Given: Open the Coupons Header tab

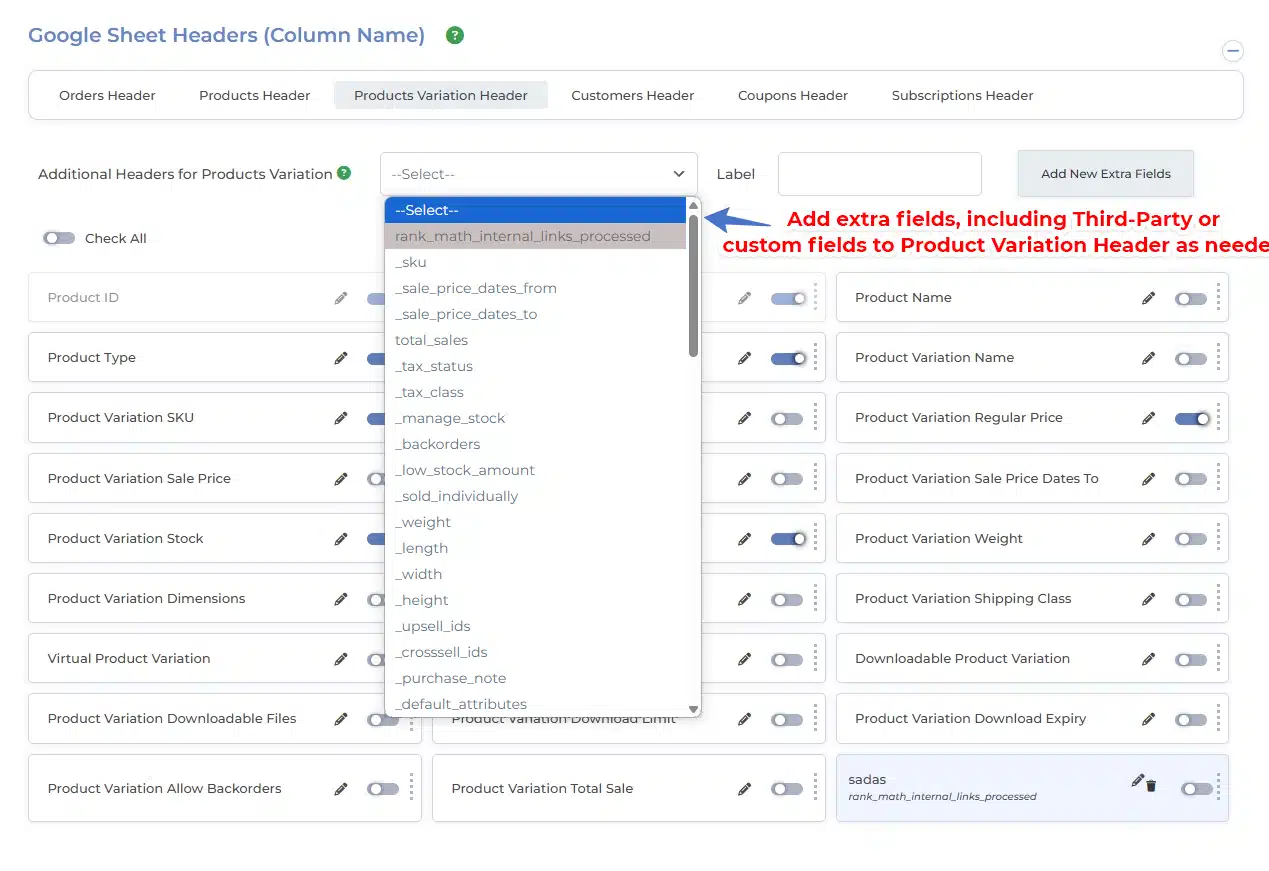Looking at the screenshot, I should click(792, 96).
